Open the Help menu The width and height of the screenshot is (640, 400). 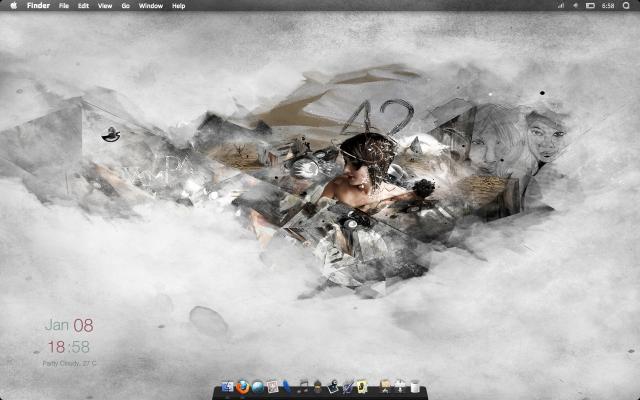(178, 6)
